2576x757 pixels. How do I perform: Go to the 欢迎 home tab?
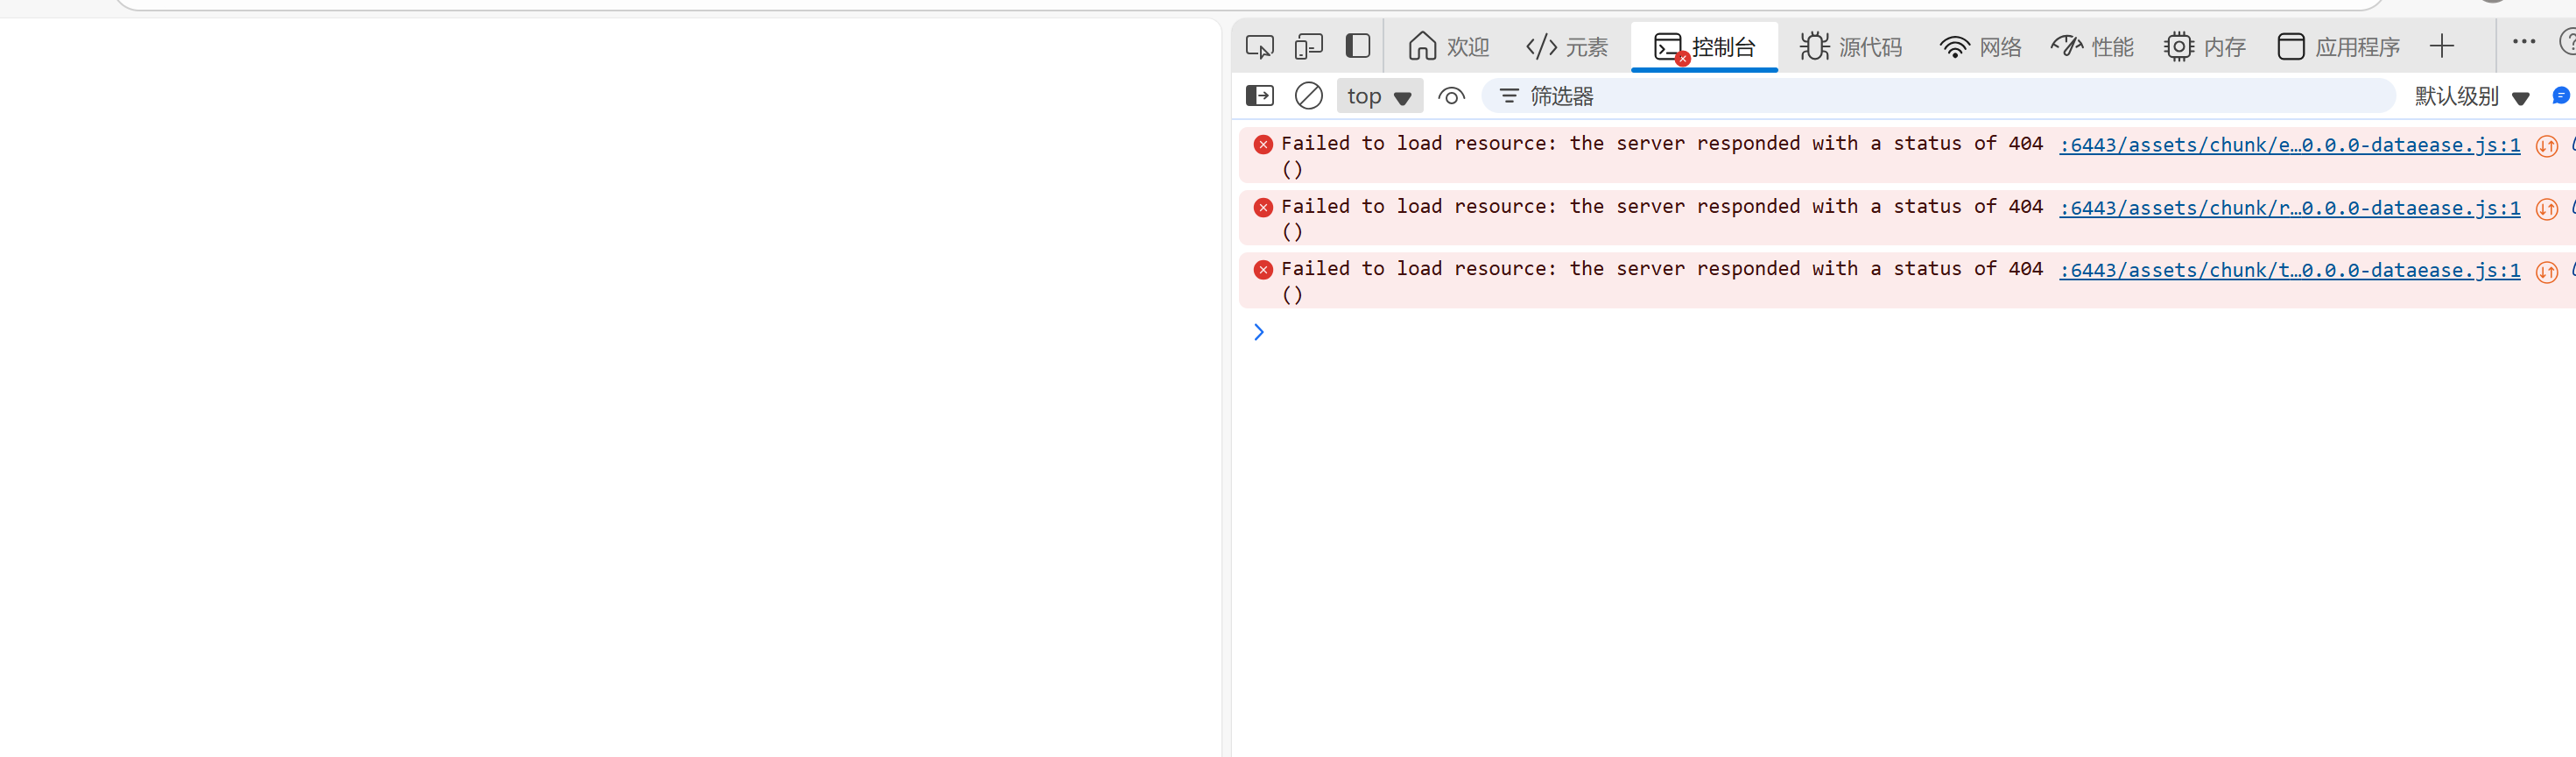pos(1447,47)
